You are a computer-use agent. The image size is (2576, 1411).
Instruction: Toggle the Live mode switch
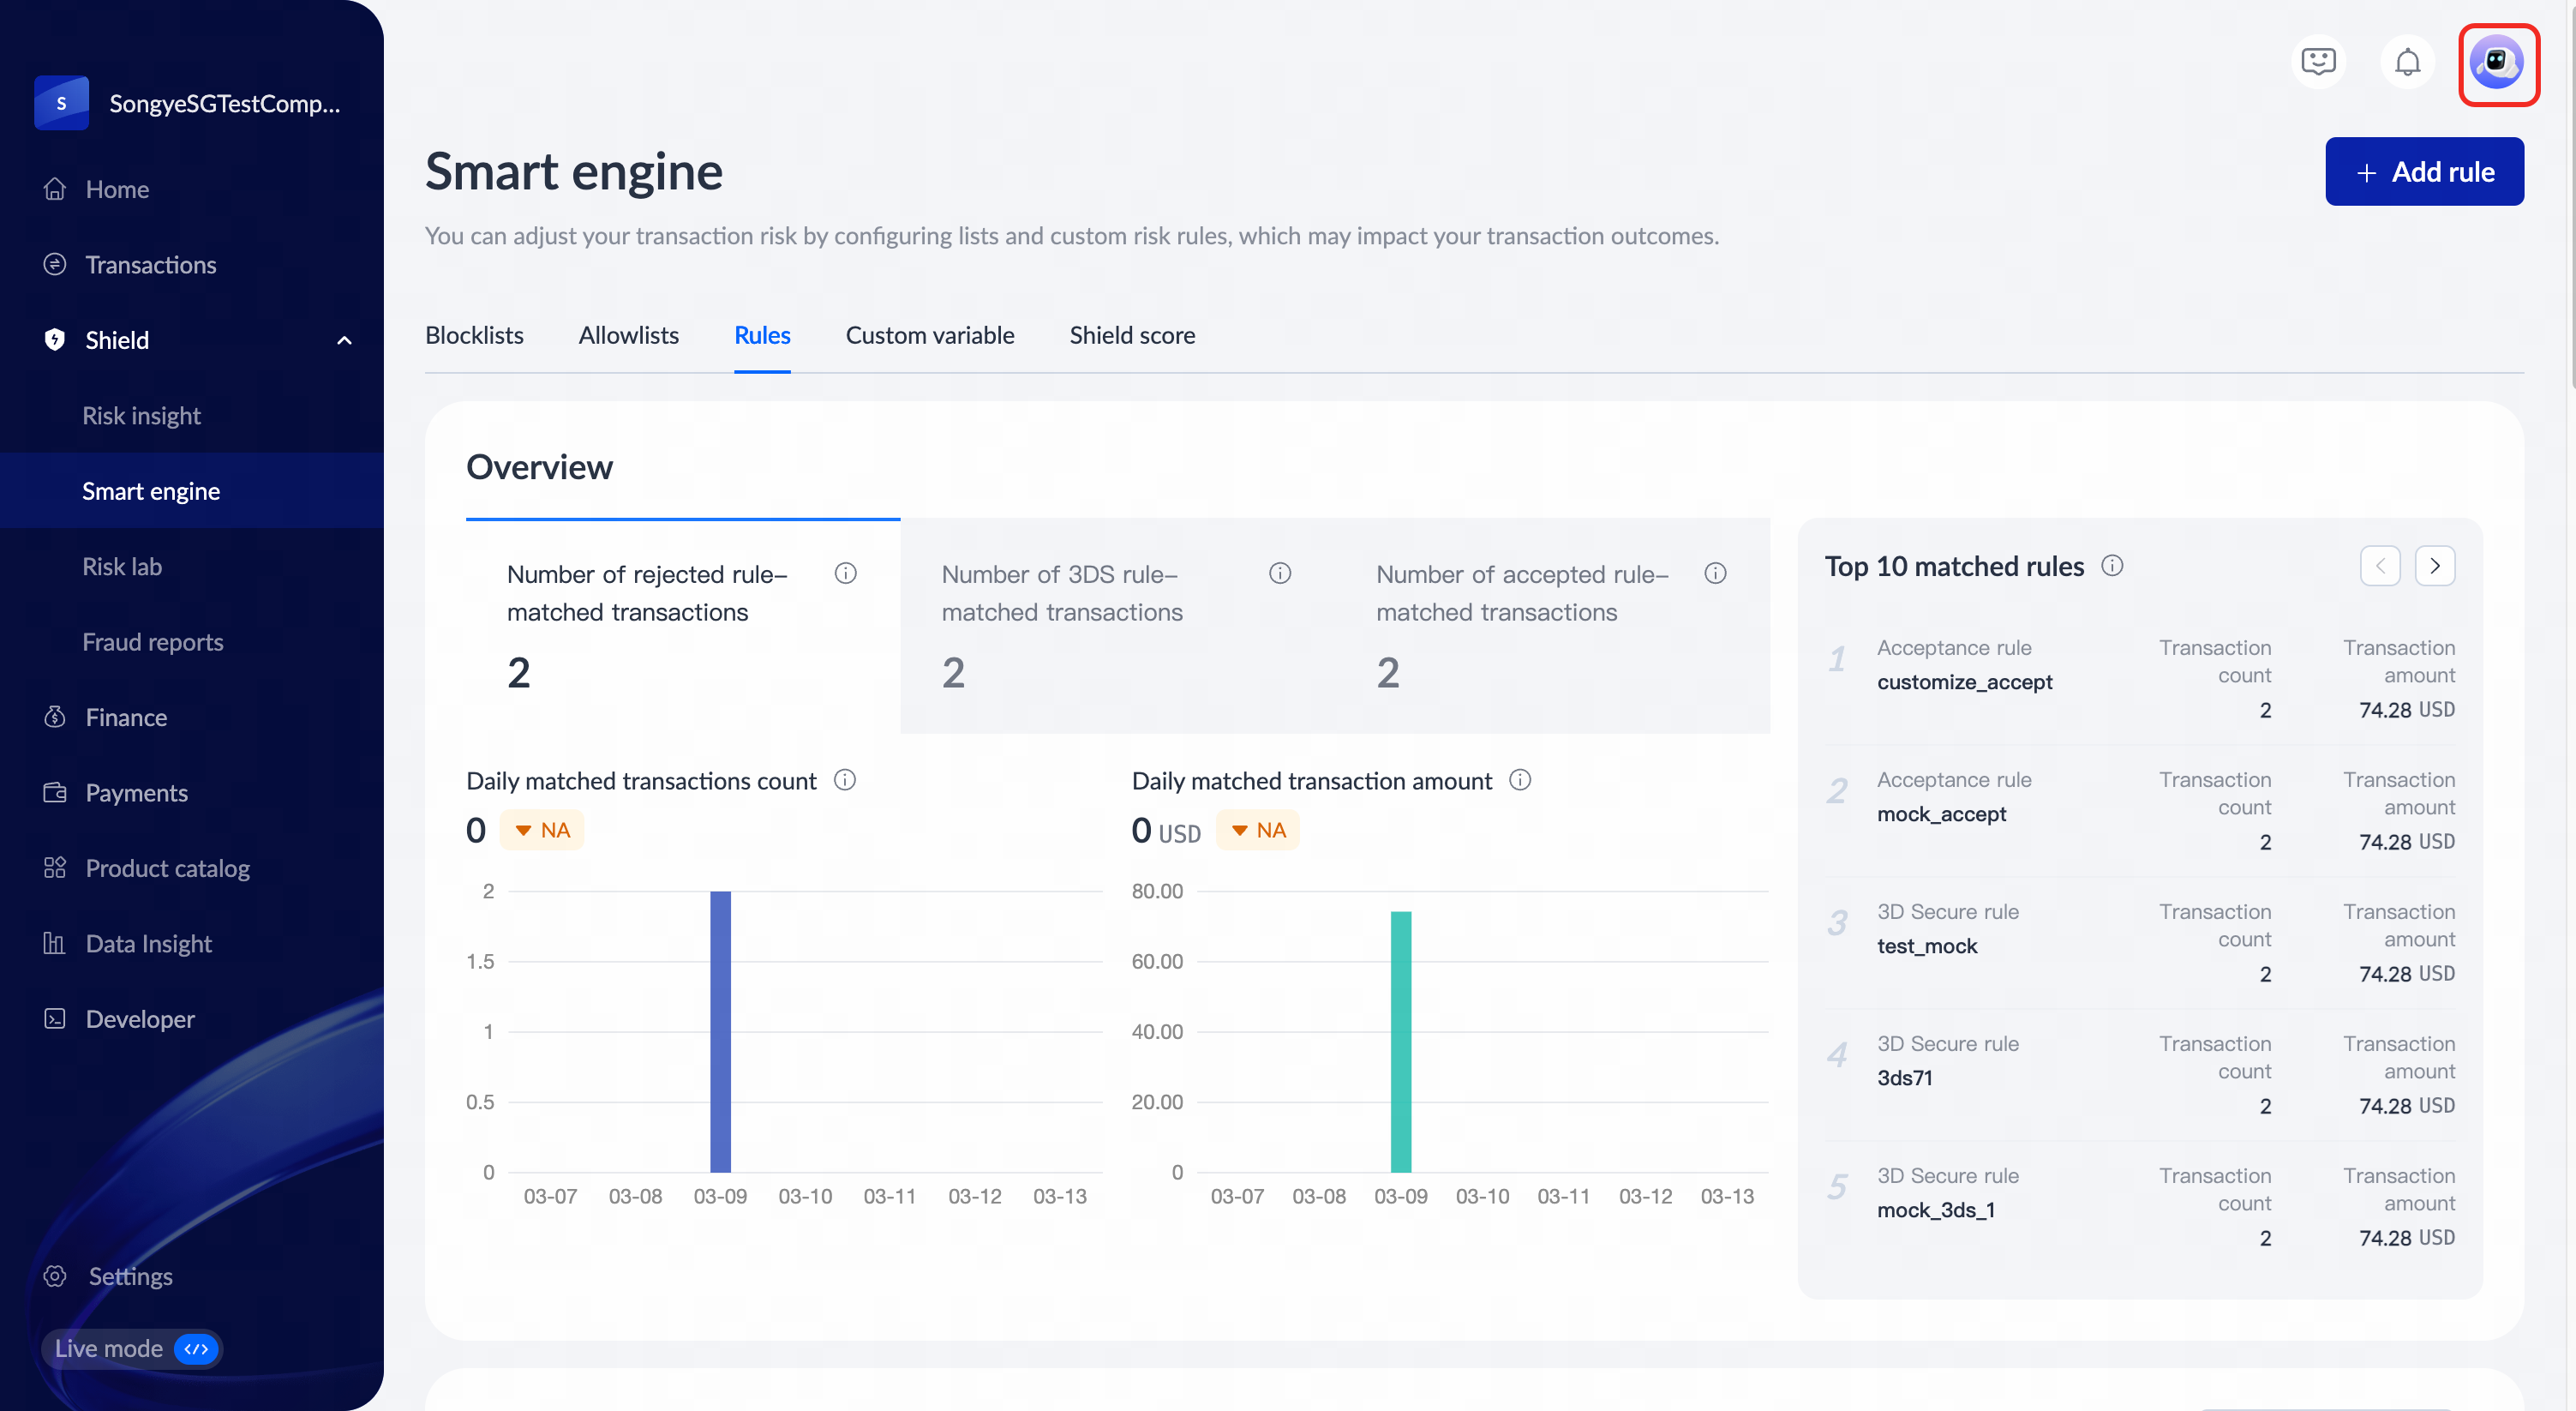196,1348
